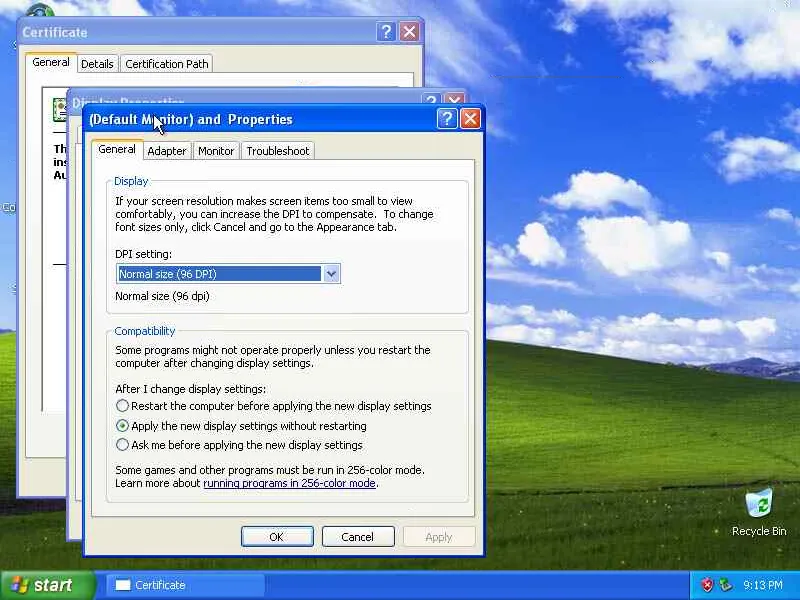Click the Normal size (96 dpi) description text

point(162,296)
